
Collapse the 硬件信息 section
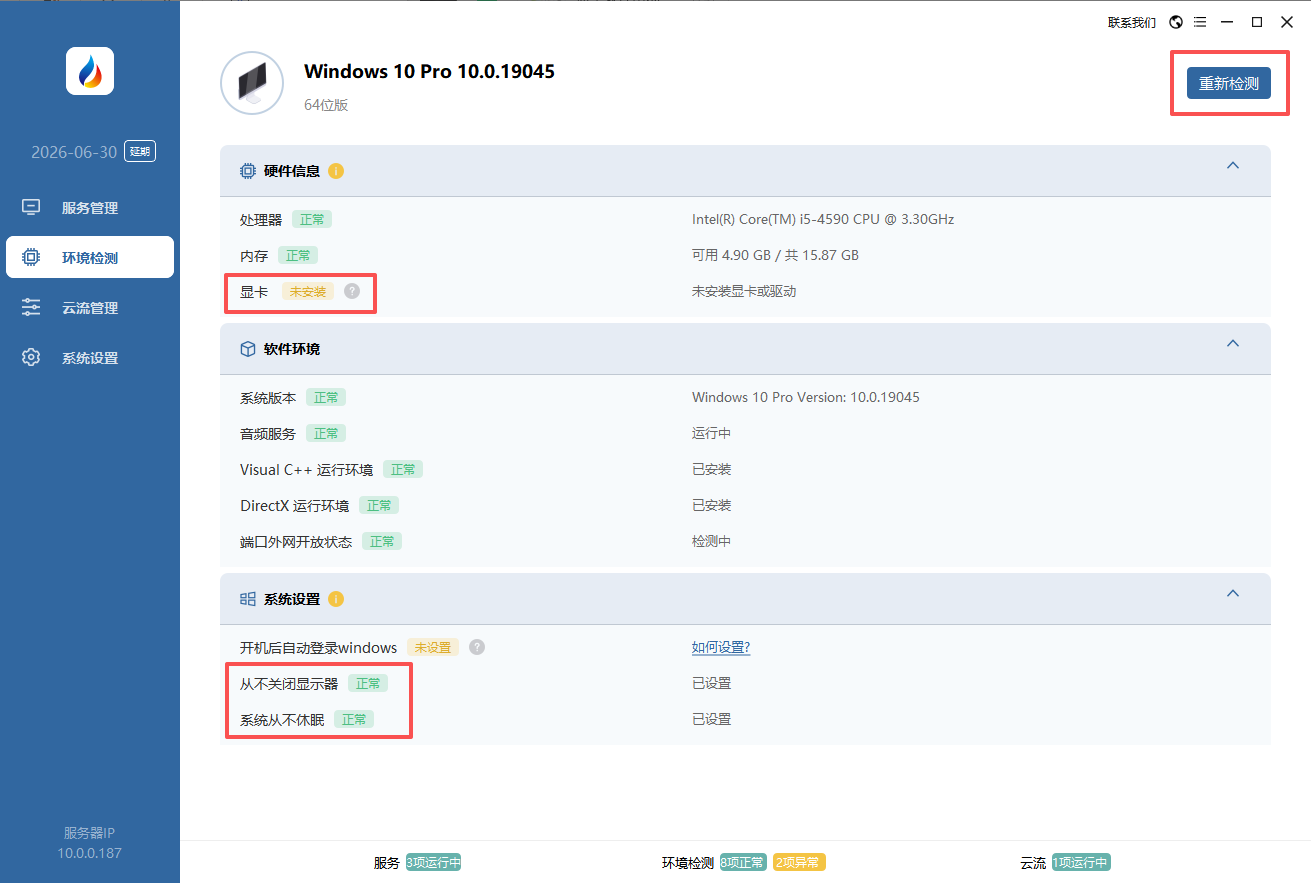[1233, 166]
